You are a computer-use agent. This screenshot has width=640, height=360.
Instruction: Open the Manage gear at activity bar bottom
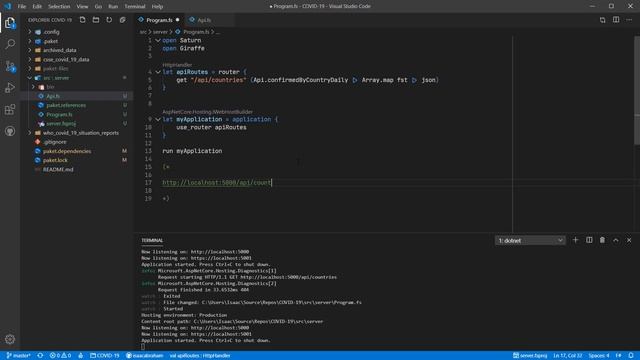point(10,339)
